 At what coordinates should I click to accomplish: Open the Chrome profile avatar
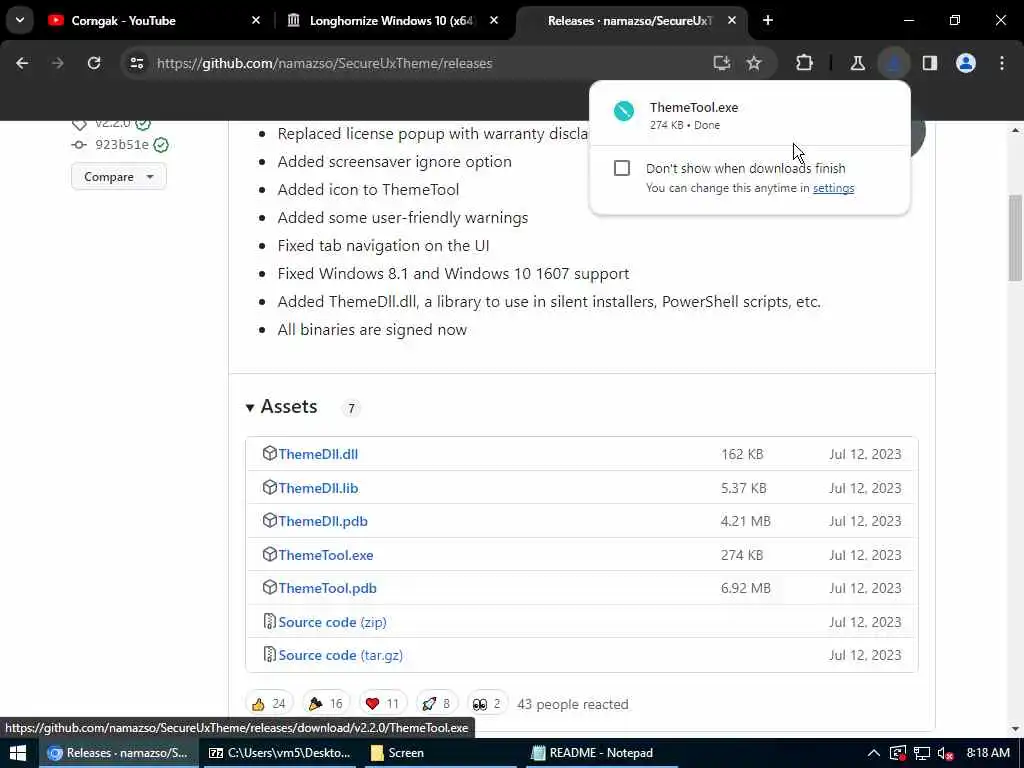coord(966,63)
